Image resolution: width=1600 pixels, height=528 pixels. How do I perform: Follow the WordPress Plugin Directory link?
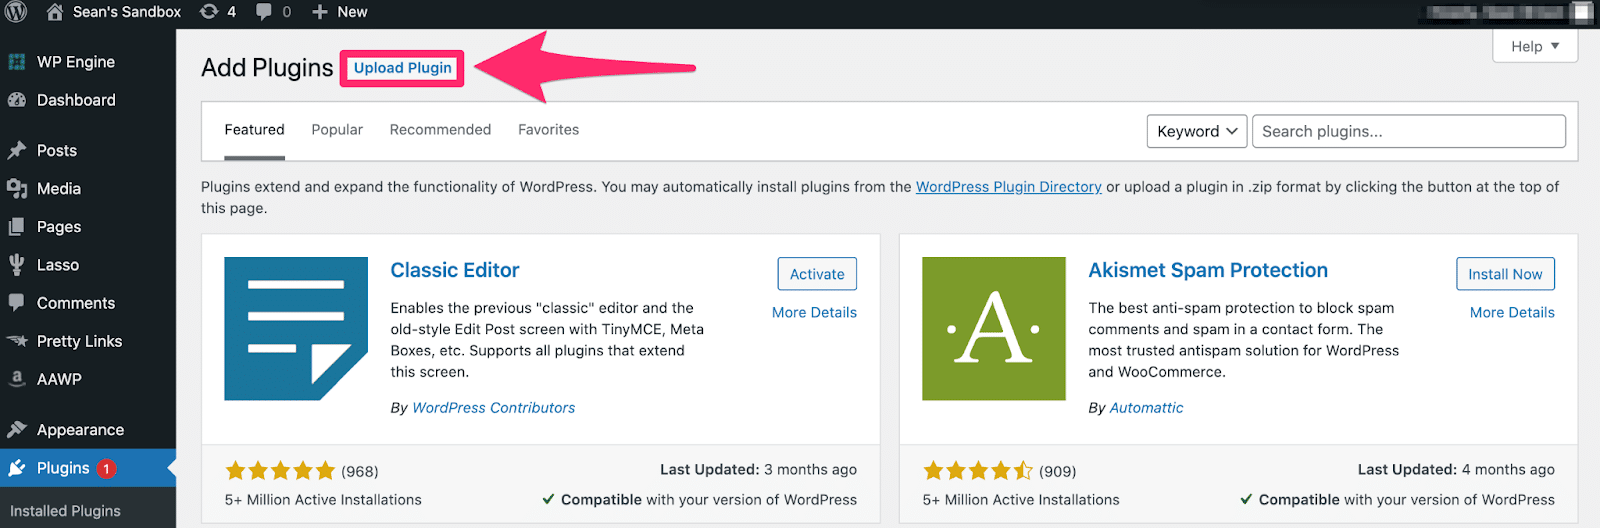(1008, 187)
